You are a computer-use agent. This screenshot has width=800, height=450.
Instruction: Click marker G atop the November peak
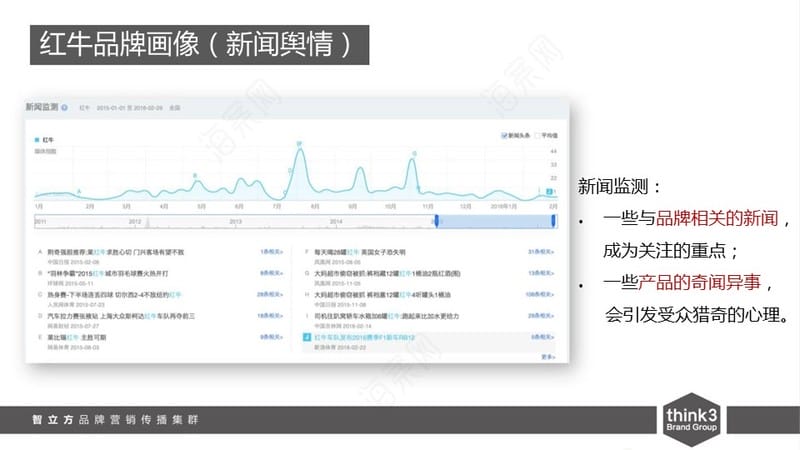[414, 154]
